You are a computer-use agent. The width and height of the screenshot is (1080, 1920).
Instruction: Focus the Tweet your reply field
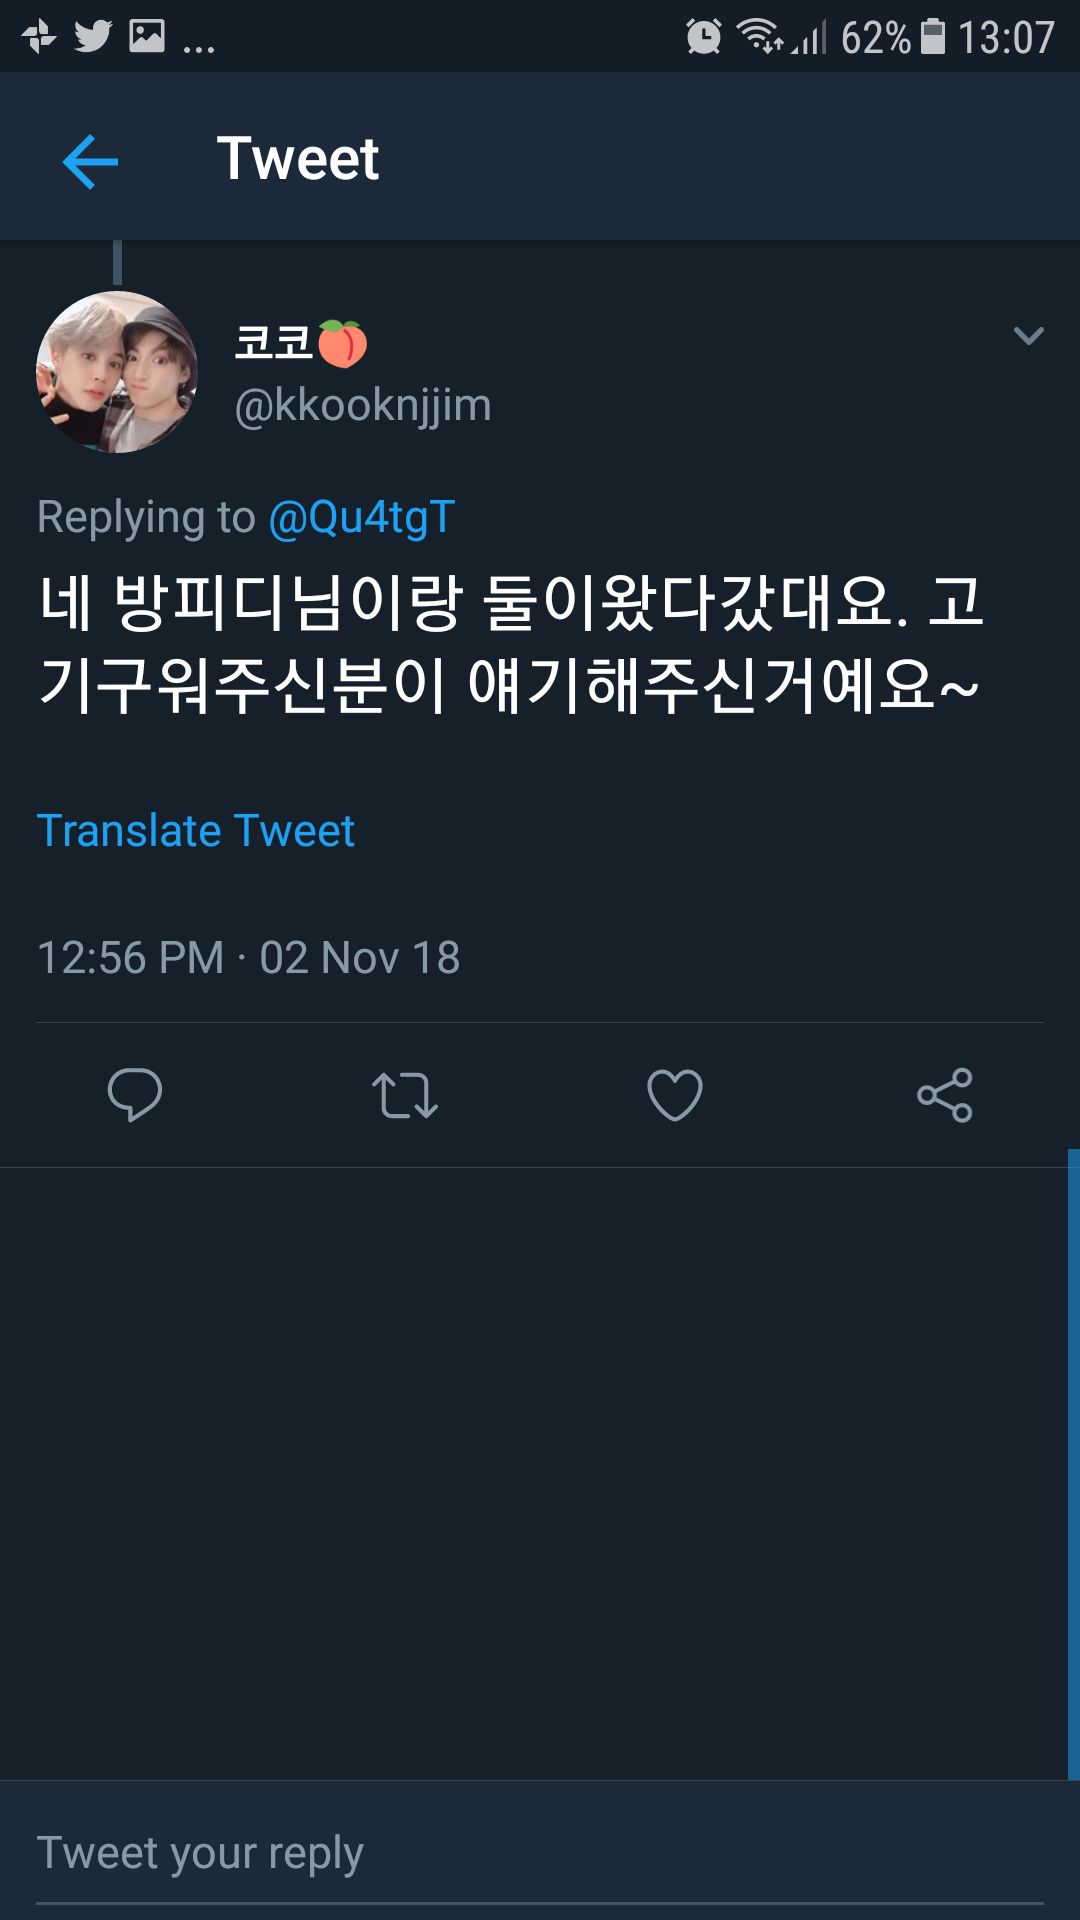tap(540, 1852)
